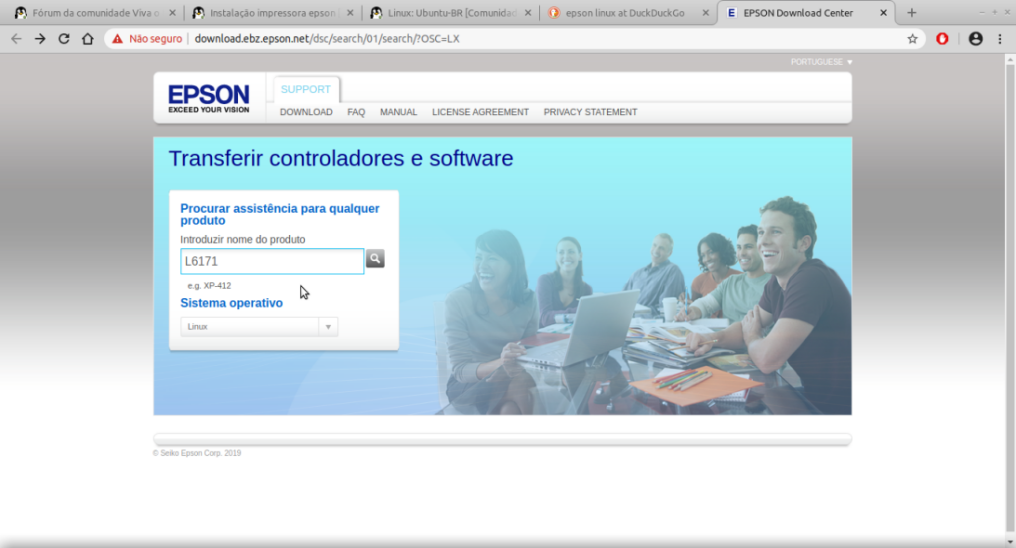1016x548 pixels.
Task: Expand the Sistema operativo Linux dropdown
Action: [259, 326]
